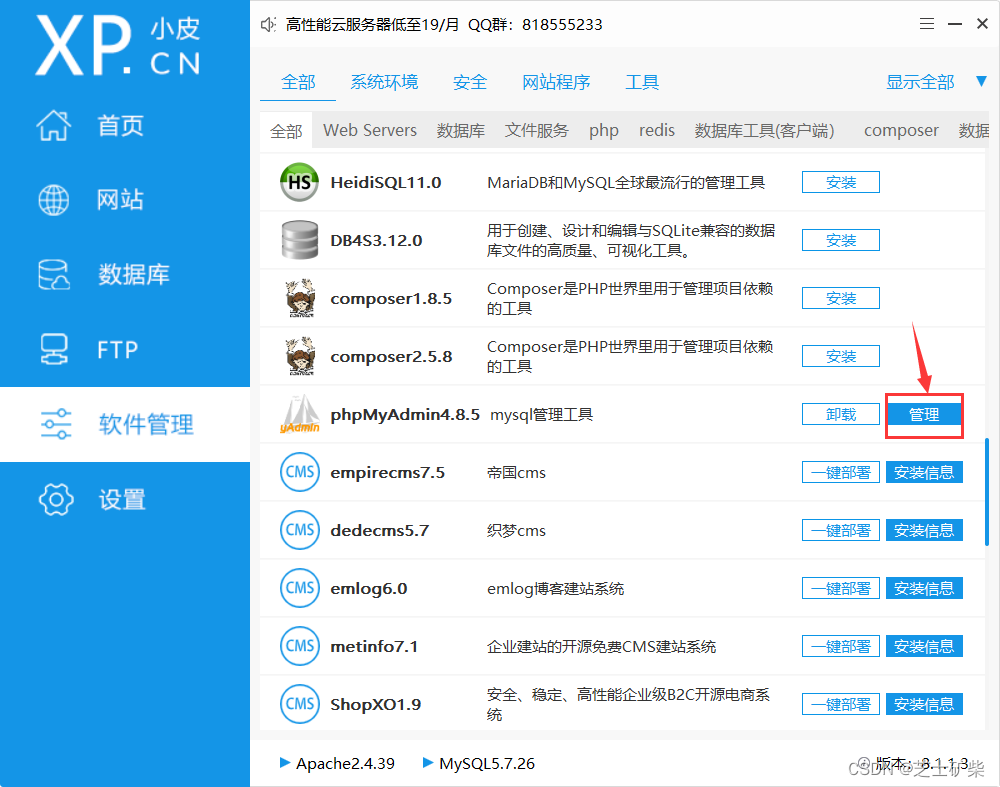This screenshot has width=1000, height=787.
Task: Open the 首页 home icon in sidebar
Action: point(54,125)
